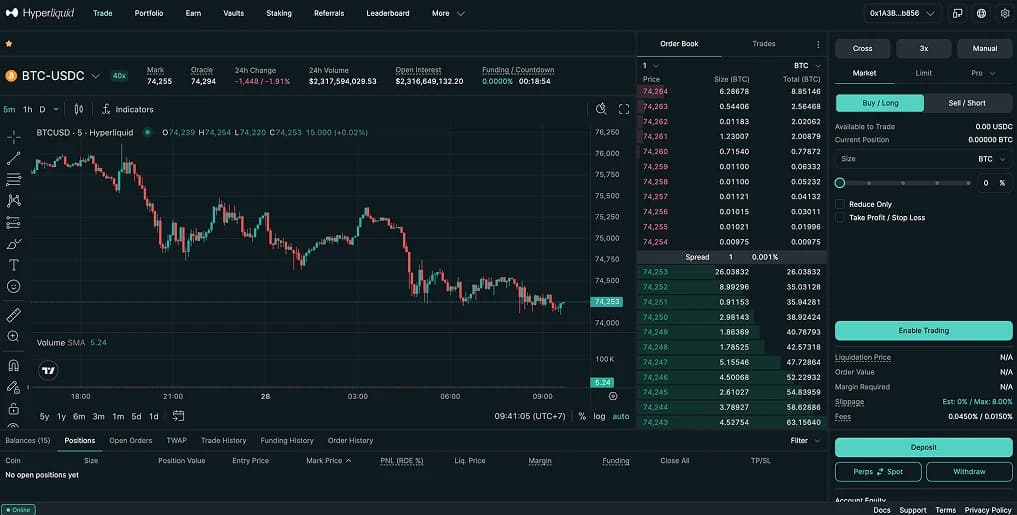Click the Enable Trading button
Screen dimensions: 1017x515
924,331
